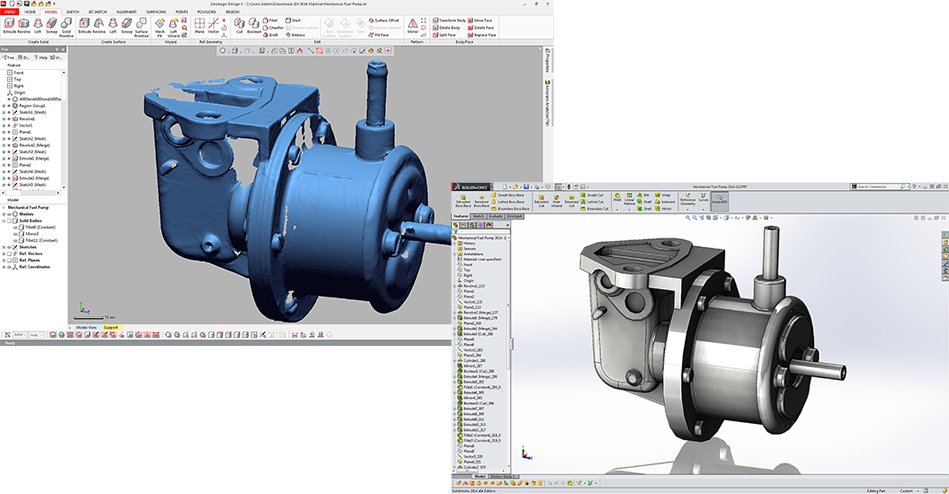The height and width of the screenshot is (494, 949).
Task: Select the Mirror pattern tool
Action: point(414,24)
